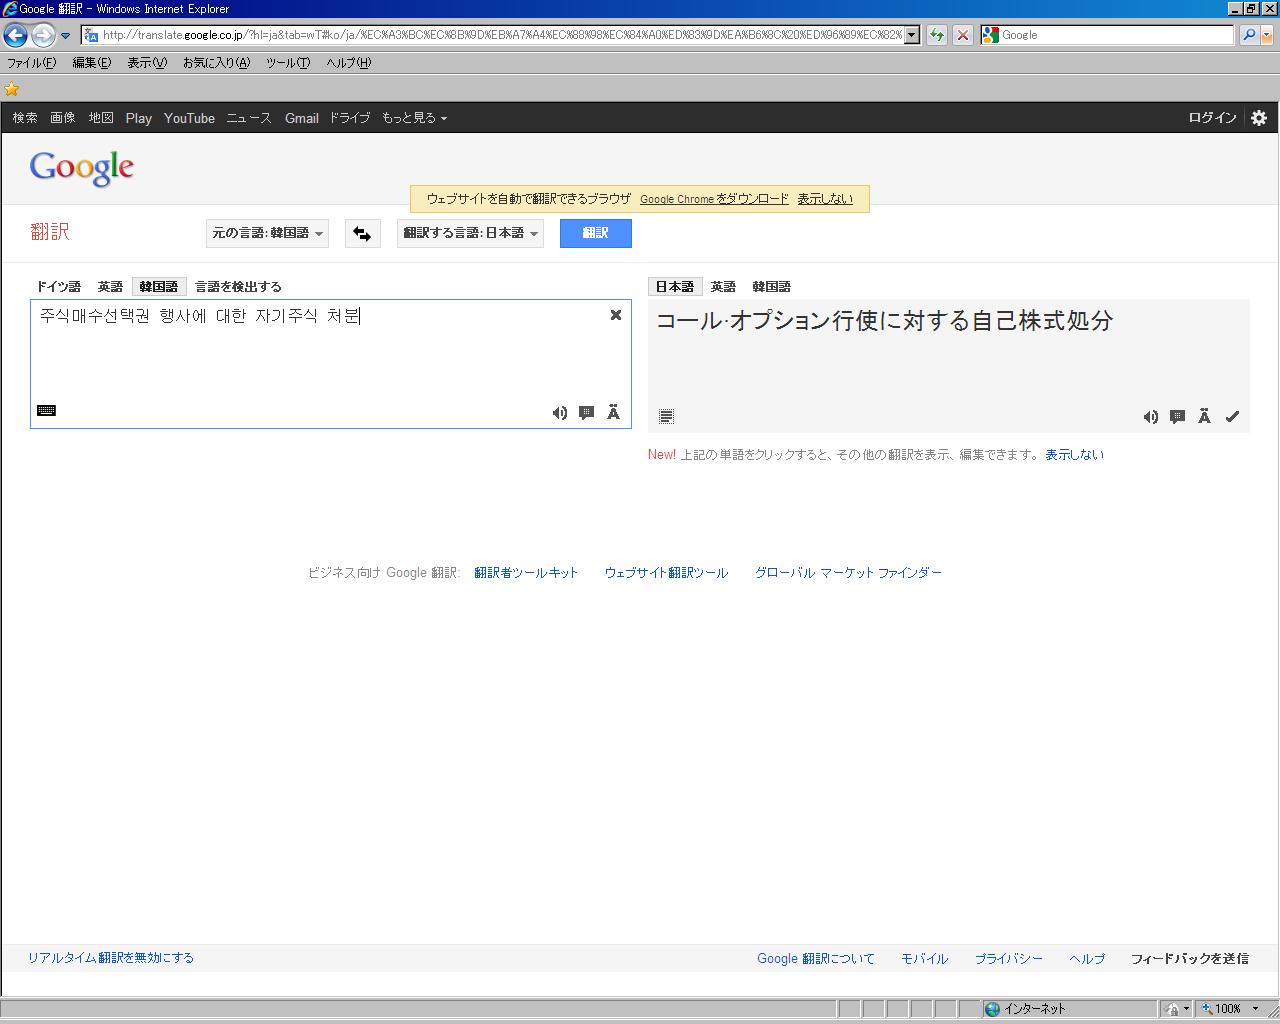Open target language dropdown 翻訳する言語: 日本語
The height and width of the screenshot is (1024, 1280).
pos(470,233)
